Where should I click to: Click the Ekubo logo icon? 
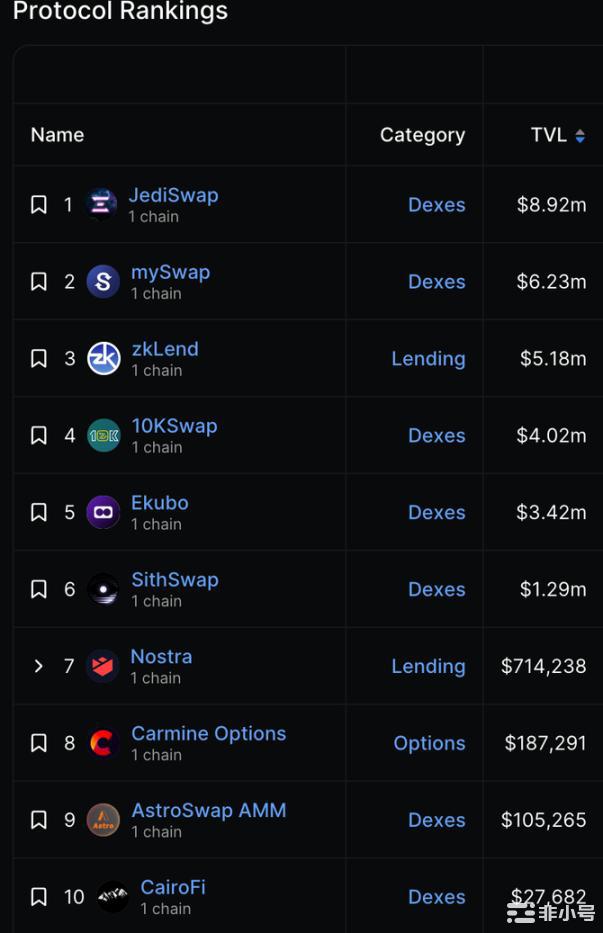pos(103,512)
